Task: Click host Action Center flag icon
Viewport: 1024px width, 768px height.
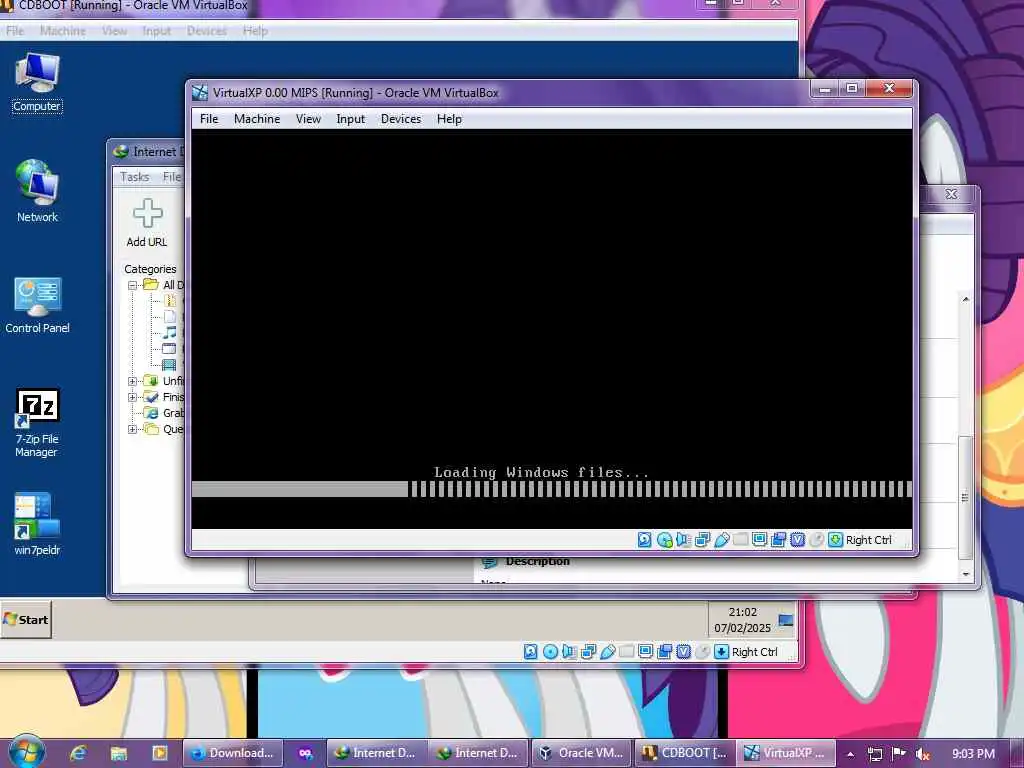Action: coord(899,754)
